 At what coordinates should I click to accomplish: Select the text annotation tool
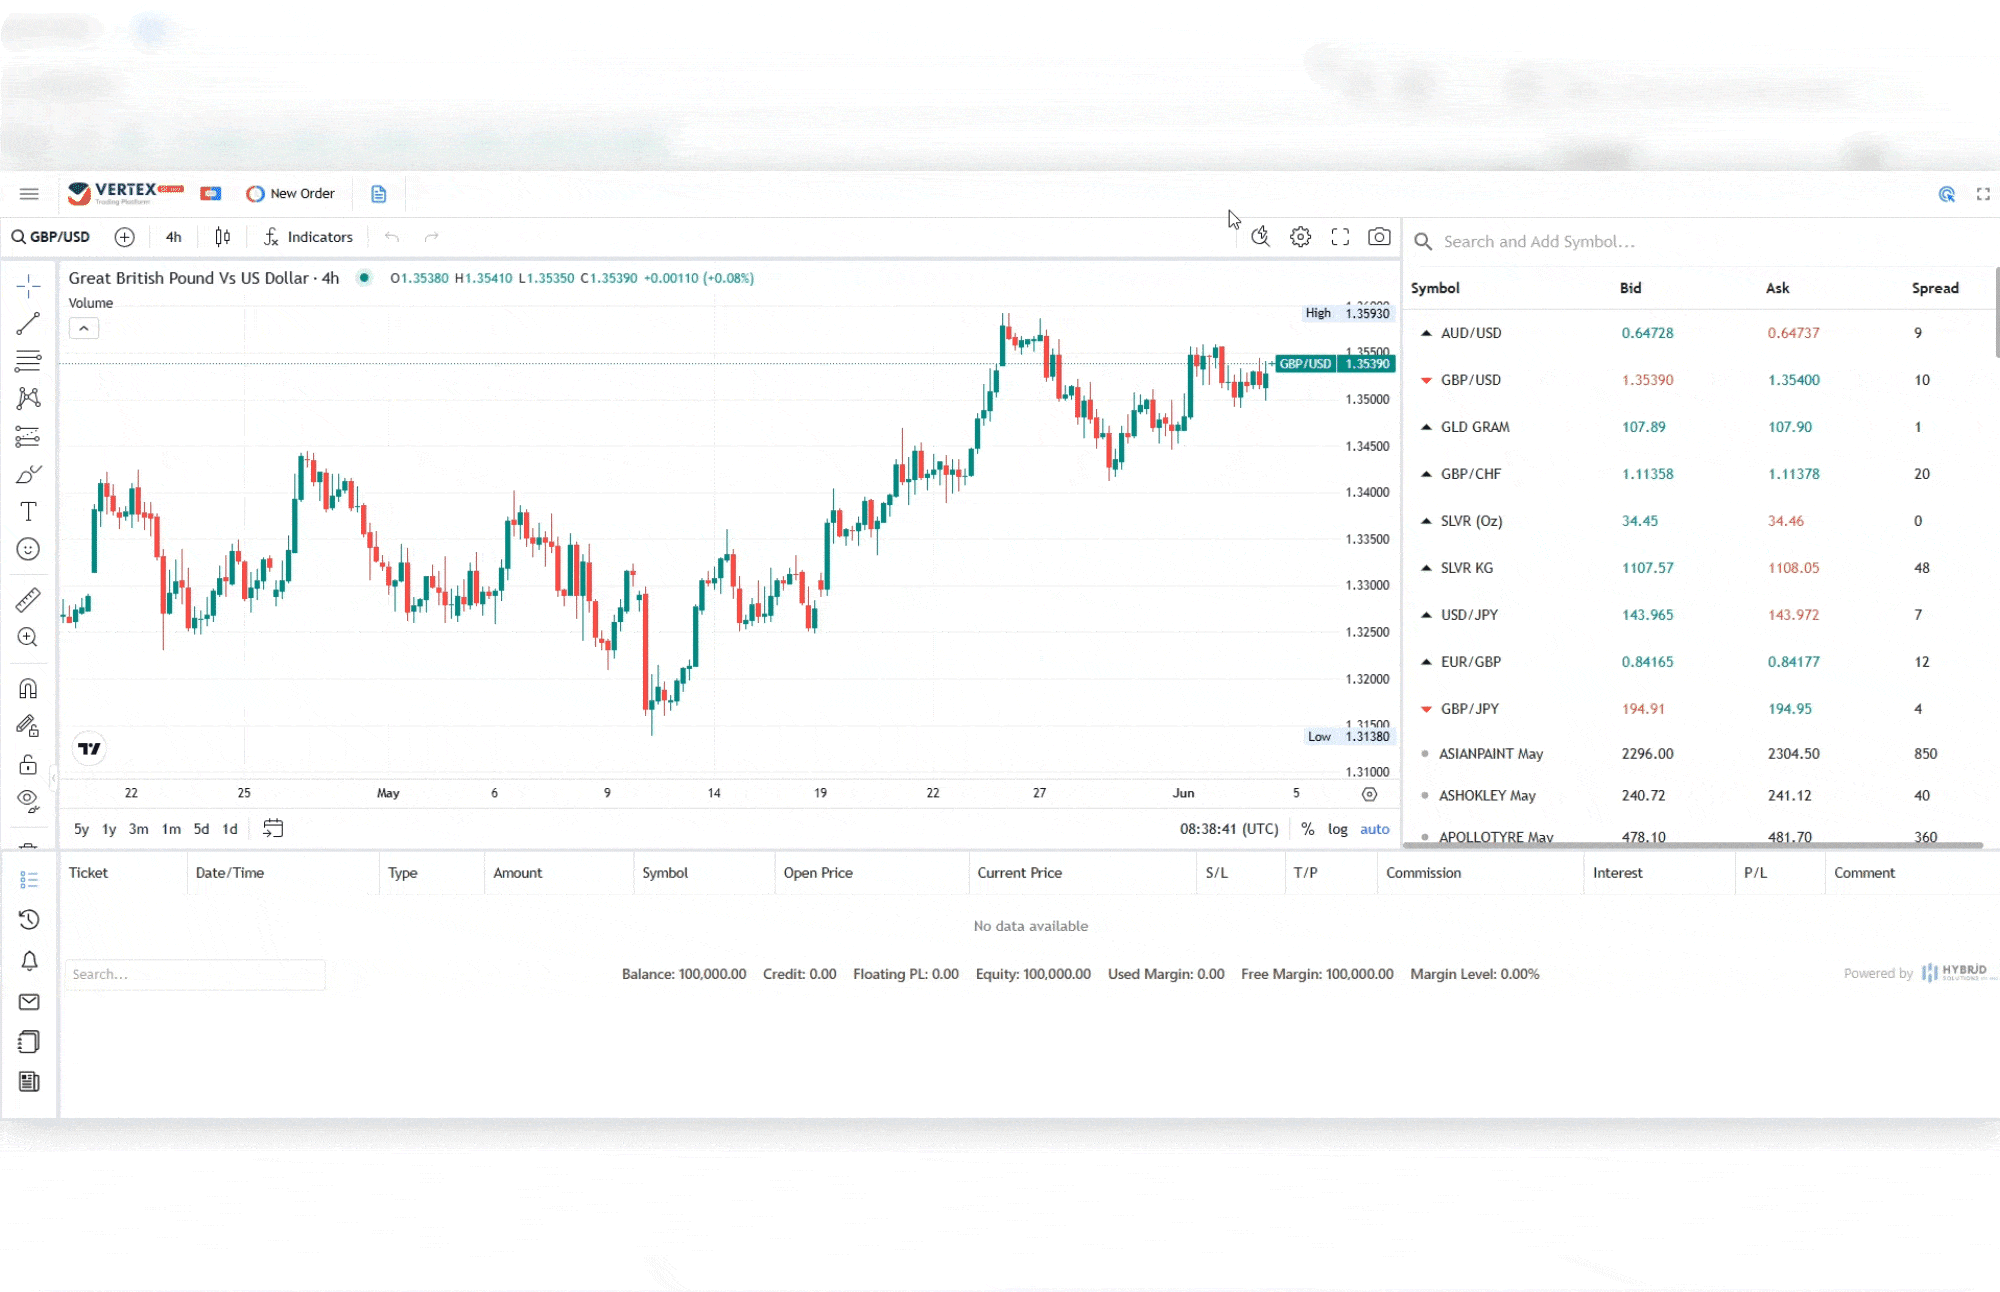pyautogui.click(x=28, y=512)
